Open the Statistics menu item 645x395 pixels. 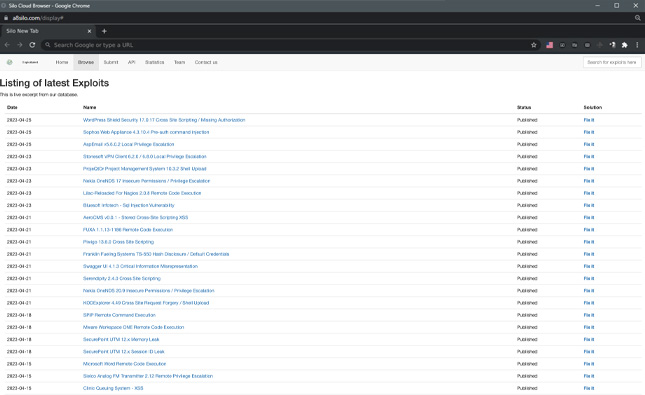click(155, 62)
